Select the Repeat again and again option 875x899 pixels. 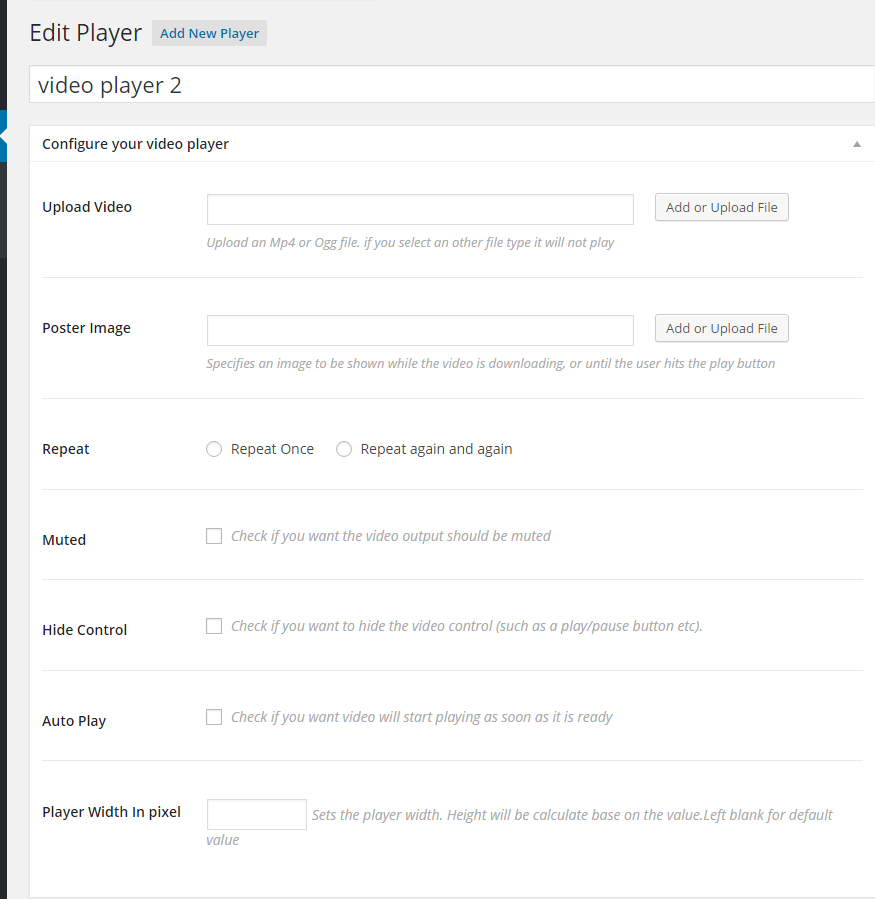(x=344, y=450)
